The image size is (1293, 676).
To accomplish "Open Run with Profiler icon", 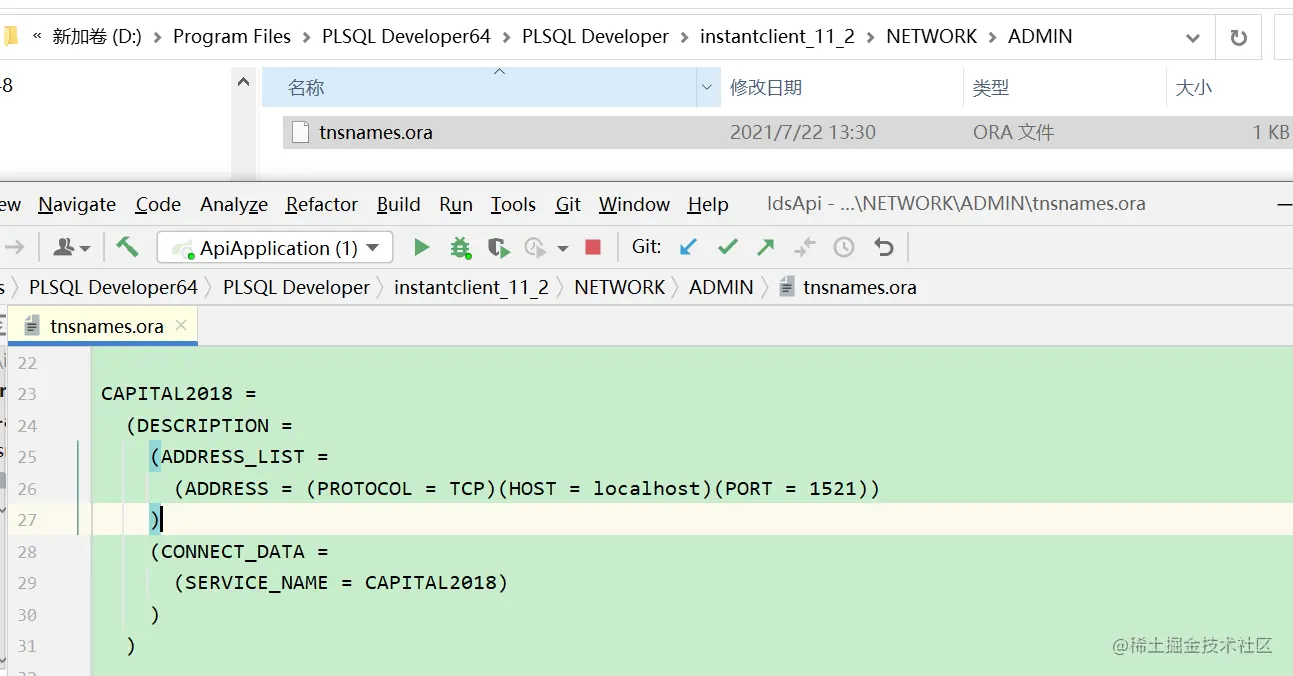I will [536, 247].
